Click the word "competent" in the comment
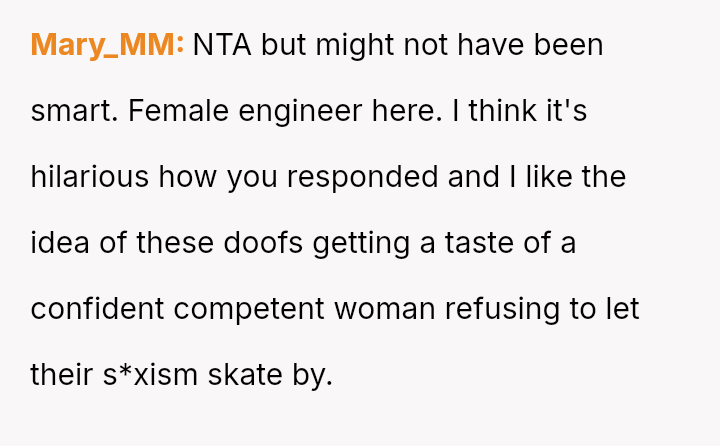The width and height of the screenshot is (720, 446). [250, 309]
